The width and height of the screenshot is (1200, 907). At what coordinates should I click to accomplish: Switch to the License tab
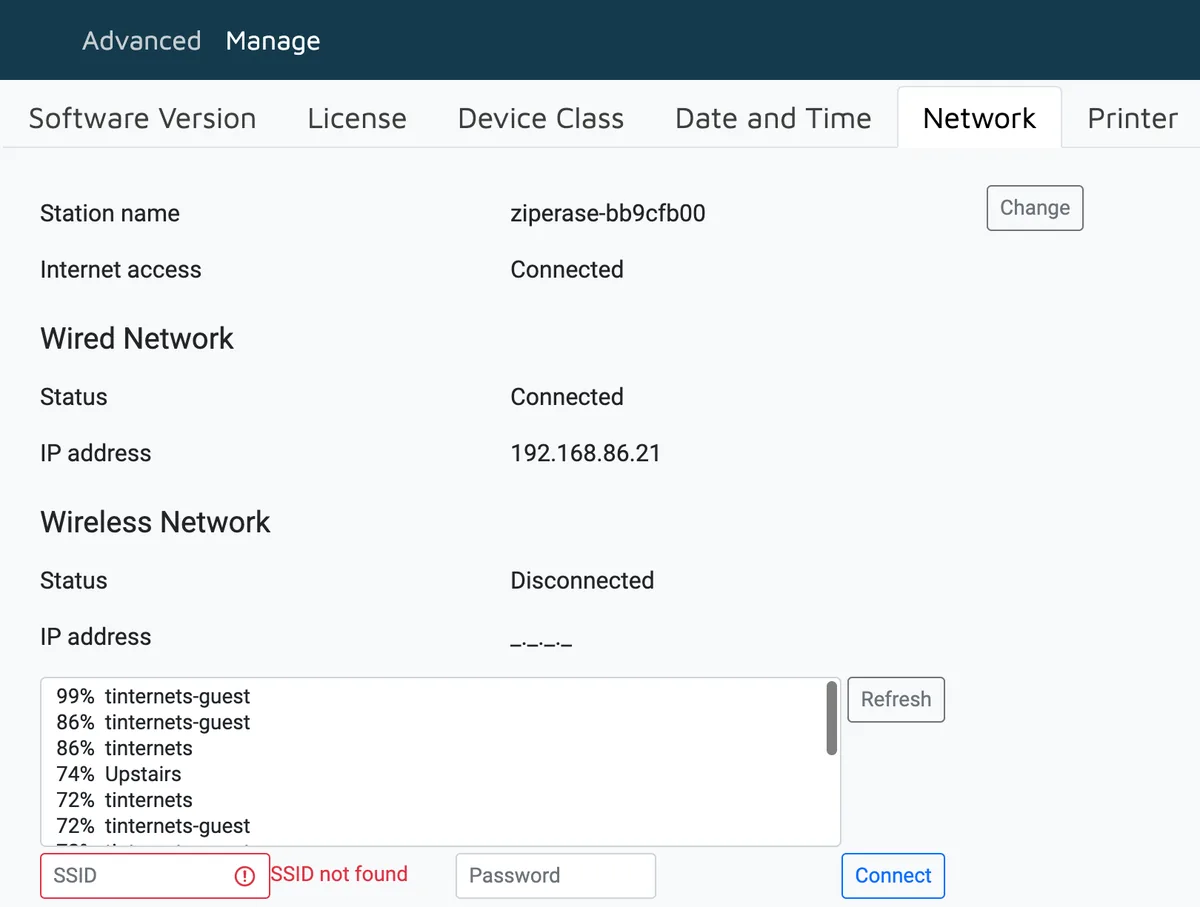point(357,118)
